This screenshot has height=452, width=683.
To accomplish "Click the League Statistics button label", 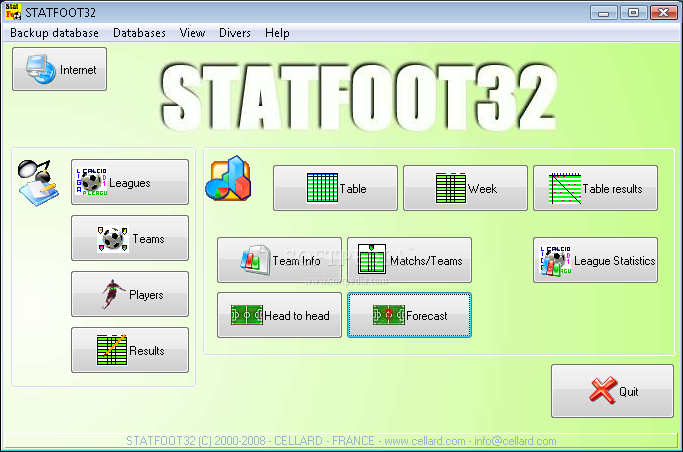I will (615, 261).
